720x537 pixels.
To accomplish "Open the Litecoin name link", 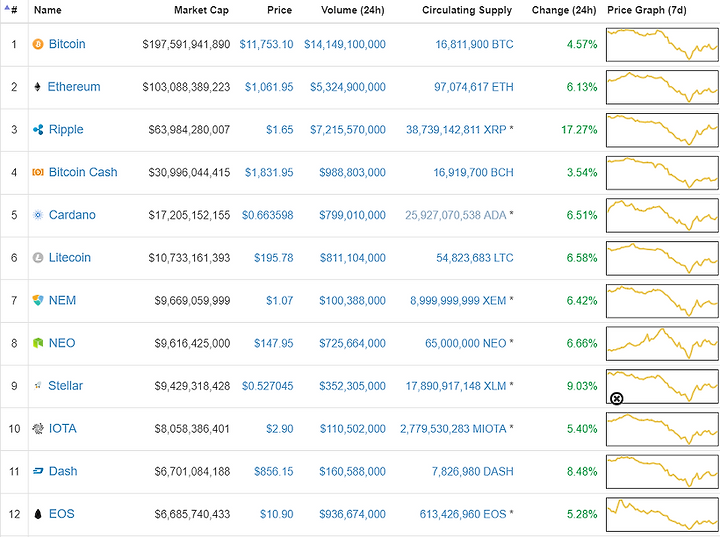I will coord(70,258).
